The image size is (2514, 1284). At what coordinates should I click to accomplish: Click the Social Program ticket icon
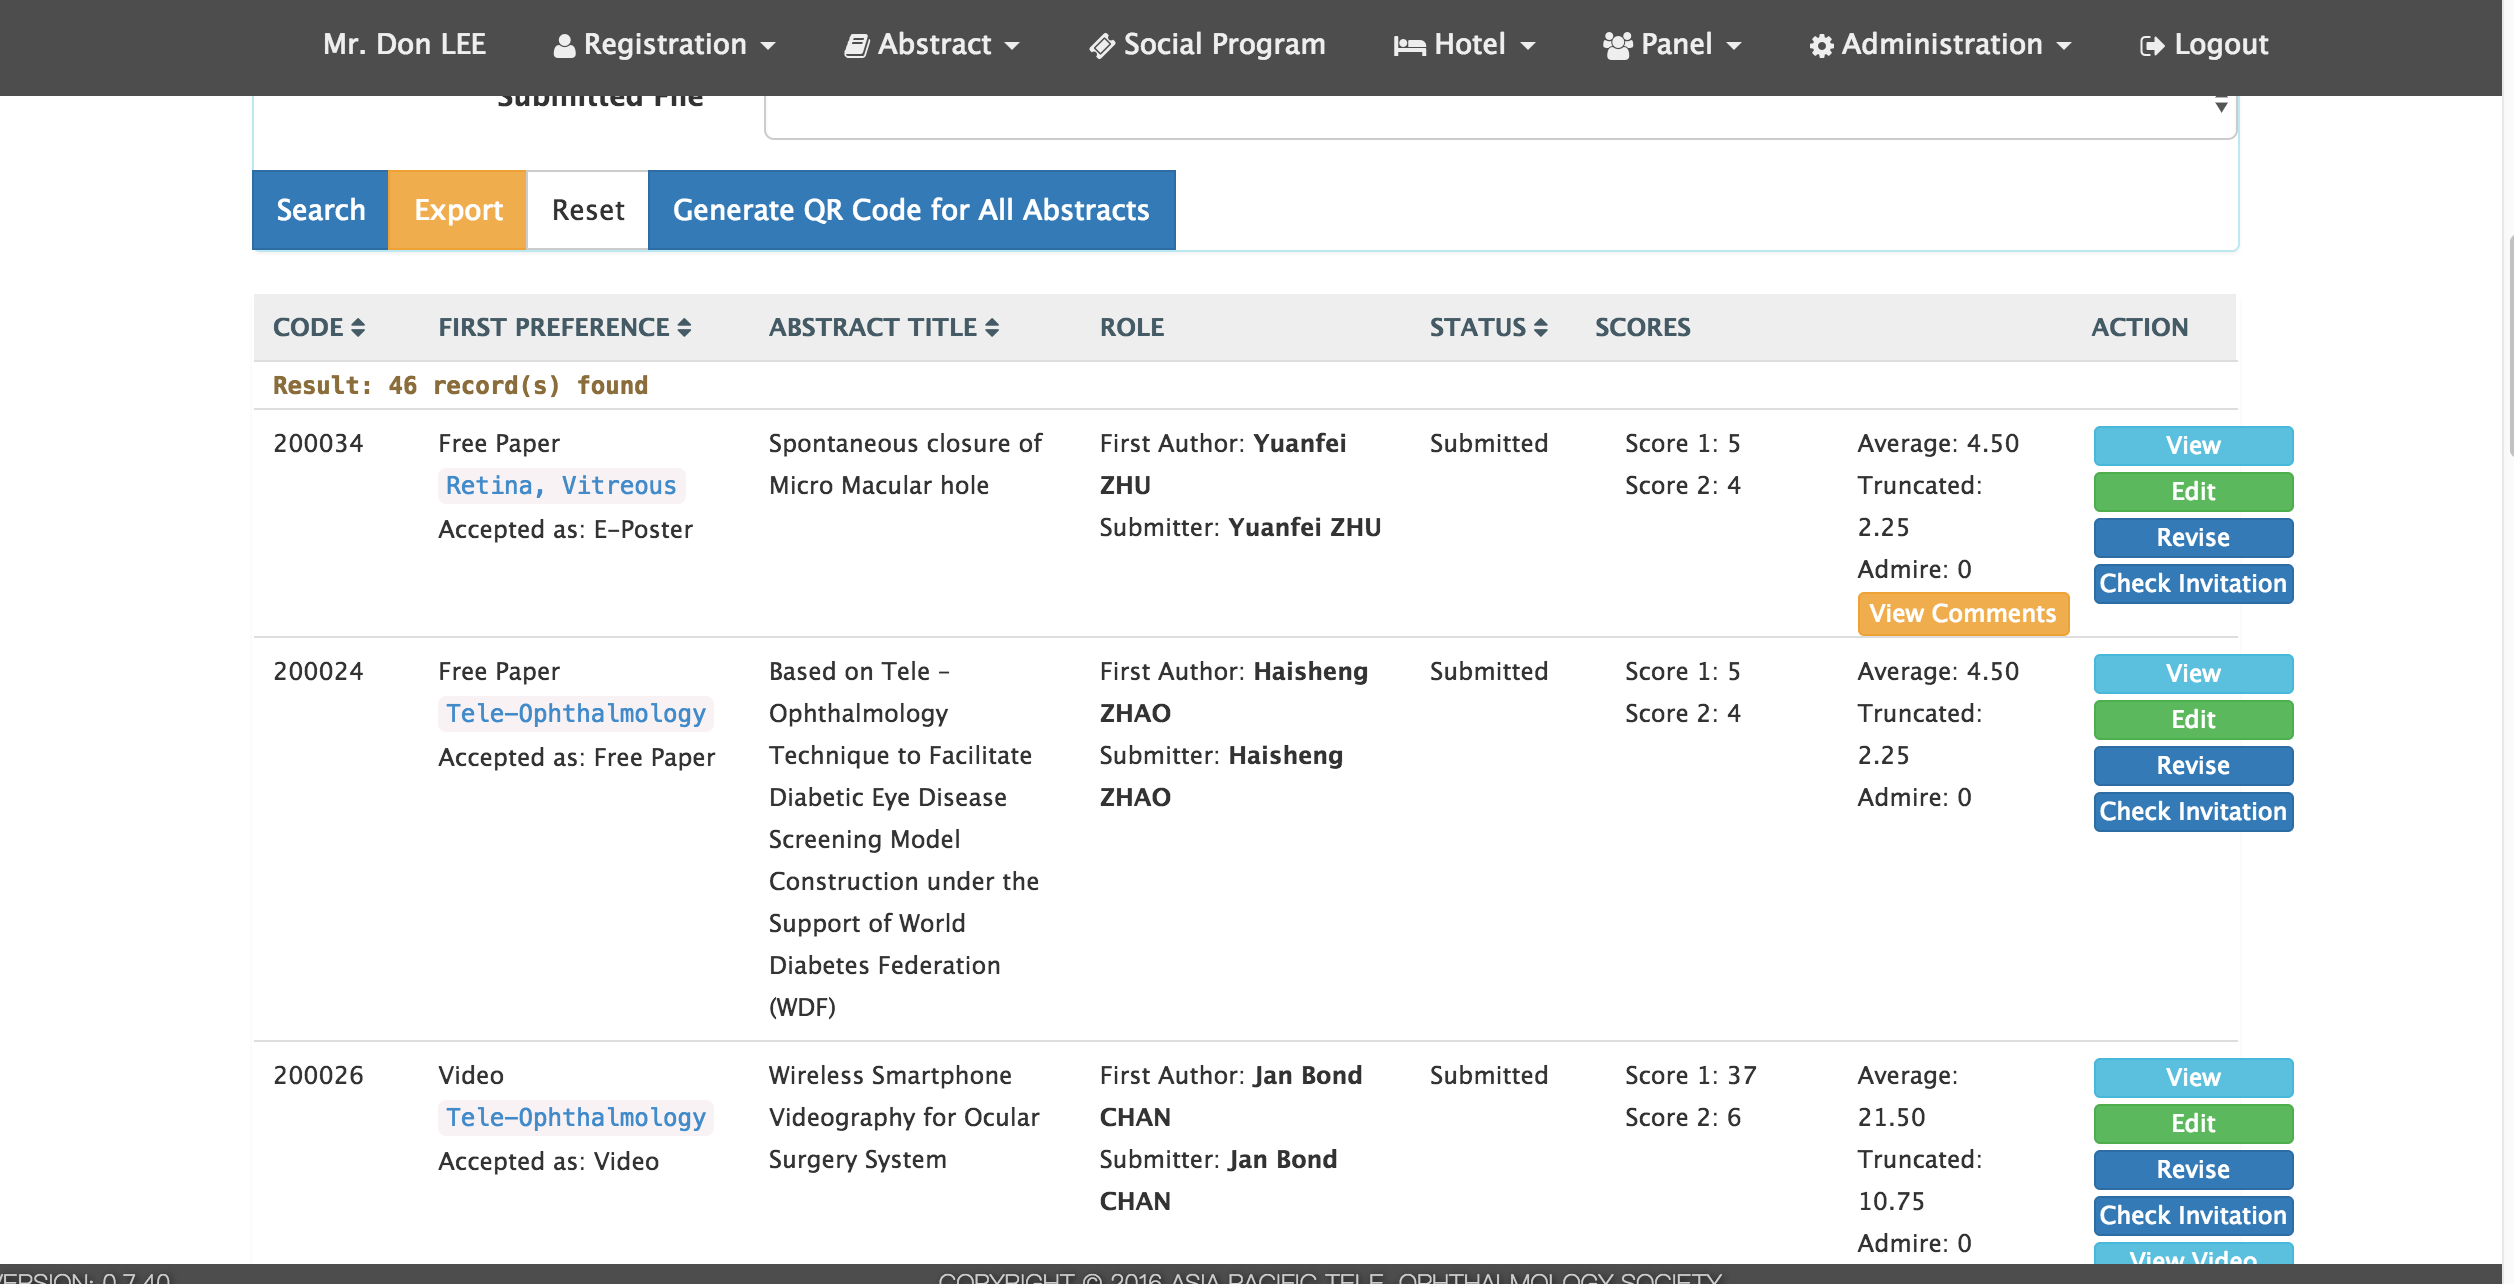point(1102,46)
